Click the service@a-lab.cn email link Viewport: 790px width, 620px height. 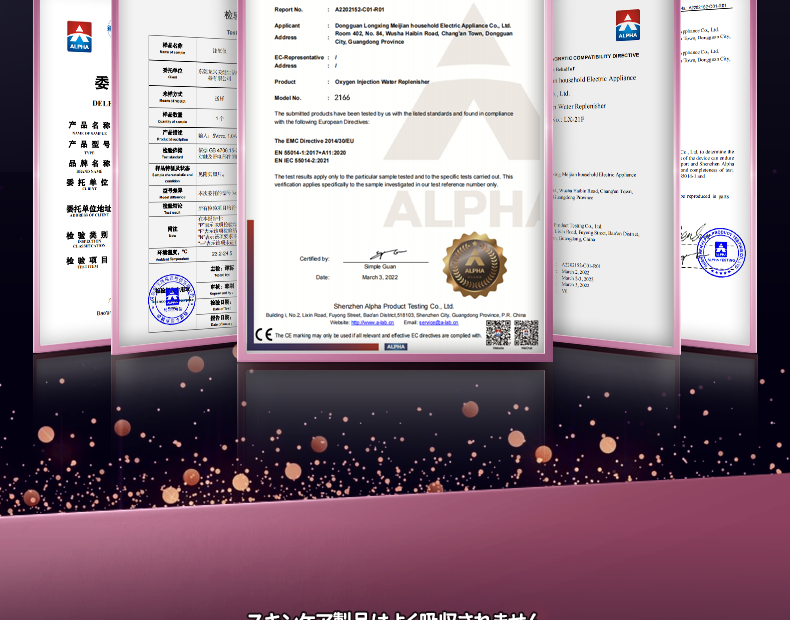(438, 322)
